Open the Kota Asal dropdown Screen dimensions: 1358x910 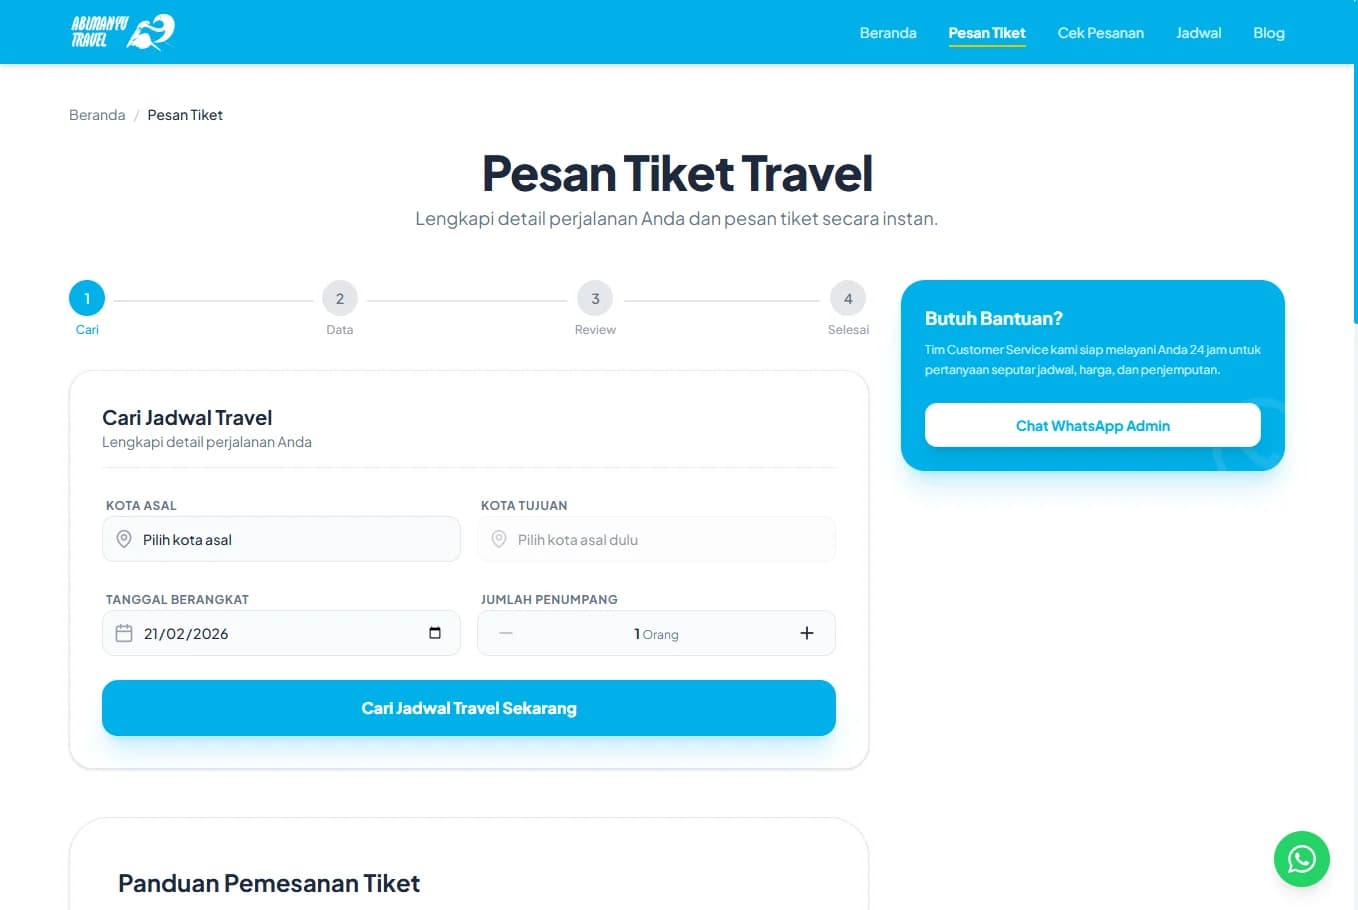click(290, 539)
